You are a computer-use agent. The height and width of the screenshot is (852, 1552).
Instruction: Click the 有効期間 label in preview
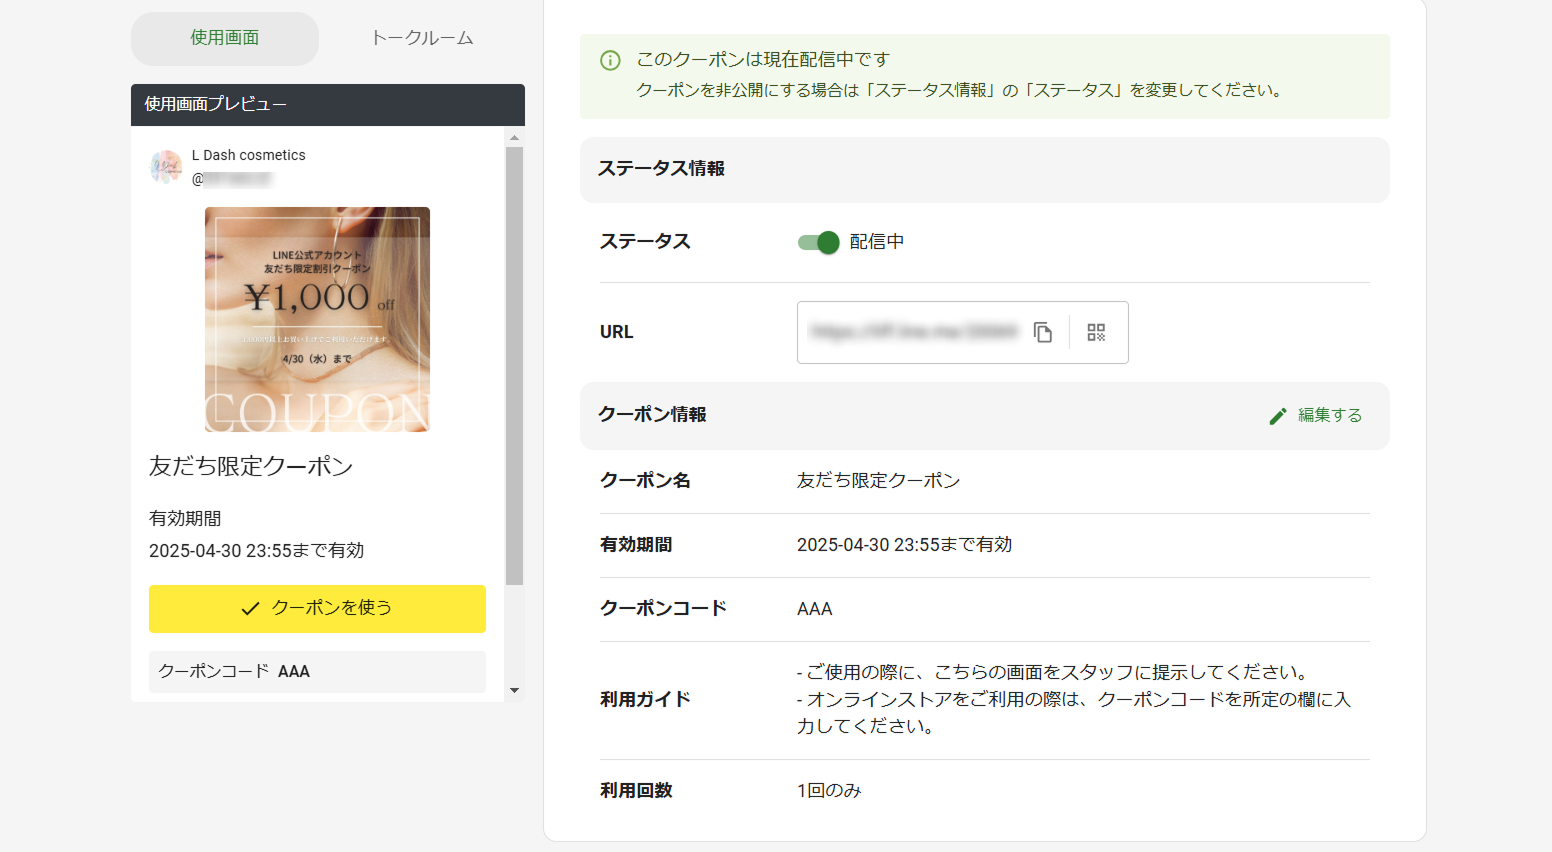(x=185, y=519)
